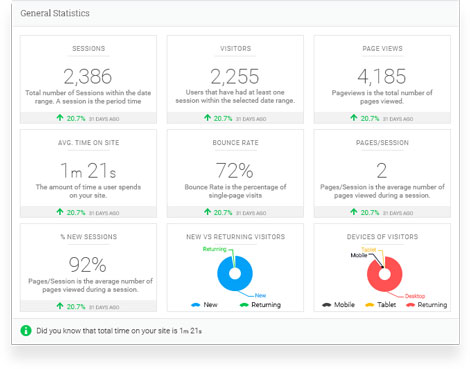Viewport: 470px width, 369px height.
Task: Click Mobile callout label on devices chart
Action: 359,255
